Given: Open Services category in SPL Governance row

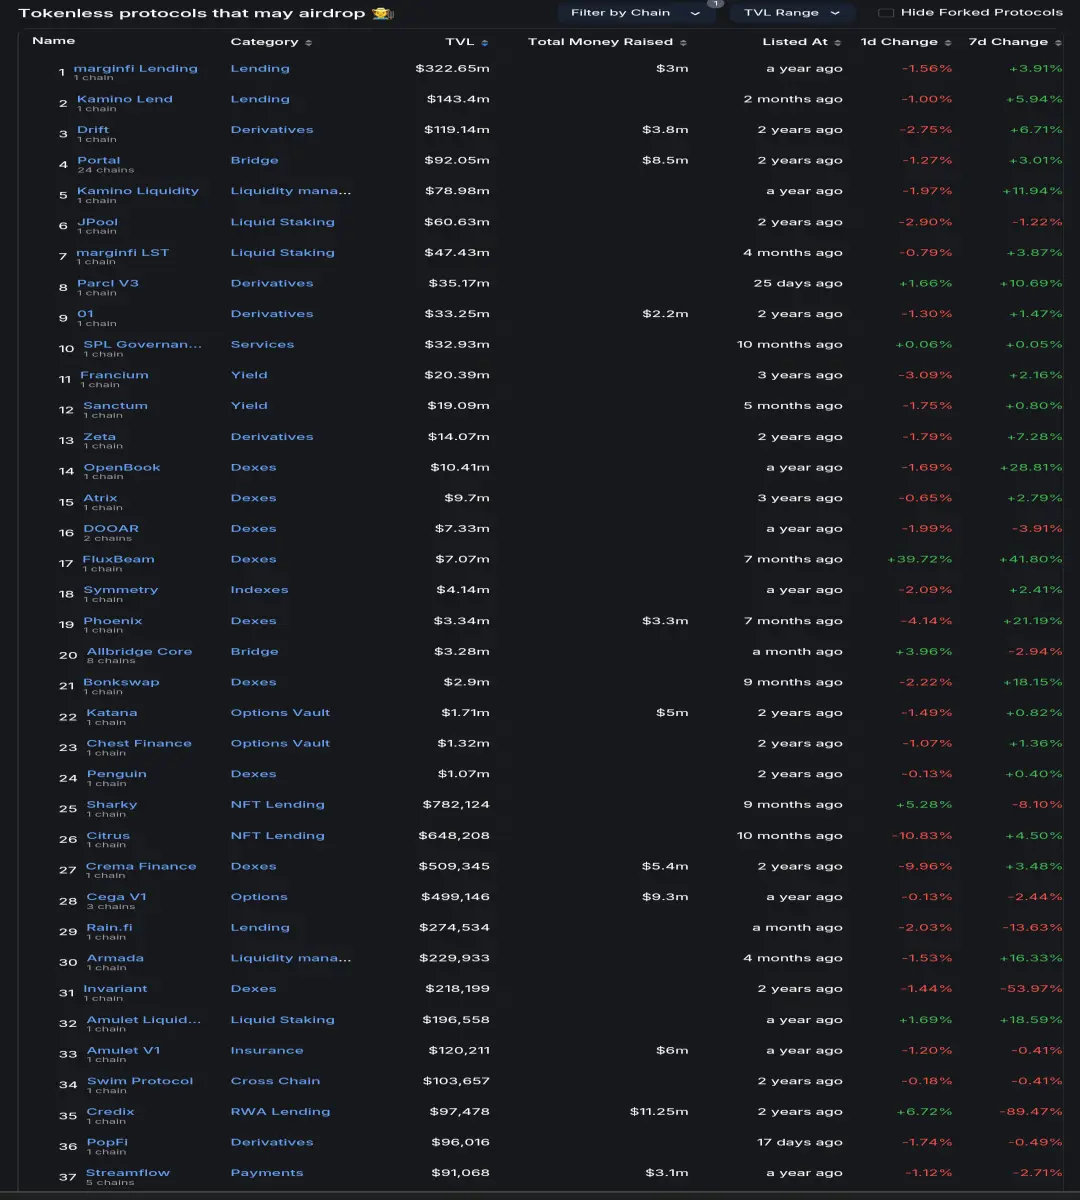Looking at the screenshot, I should tap(262, 344).
